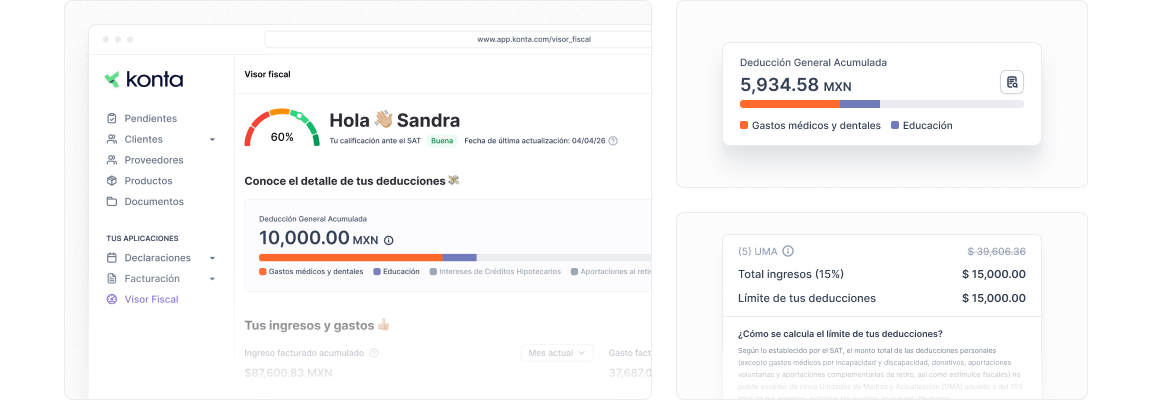Click help icon beside Ingreso facturado acumulado

pos(374,353)
